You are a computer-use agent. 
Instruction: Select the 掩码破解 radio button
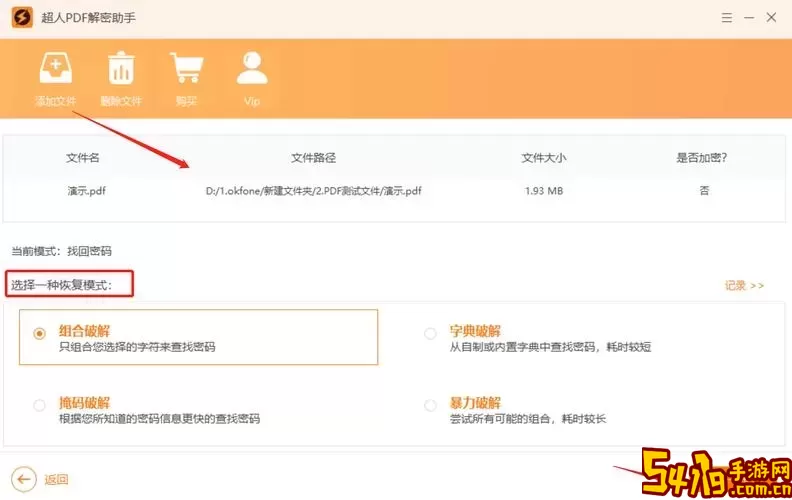[39, 405]
